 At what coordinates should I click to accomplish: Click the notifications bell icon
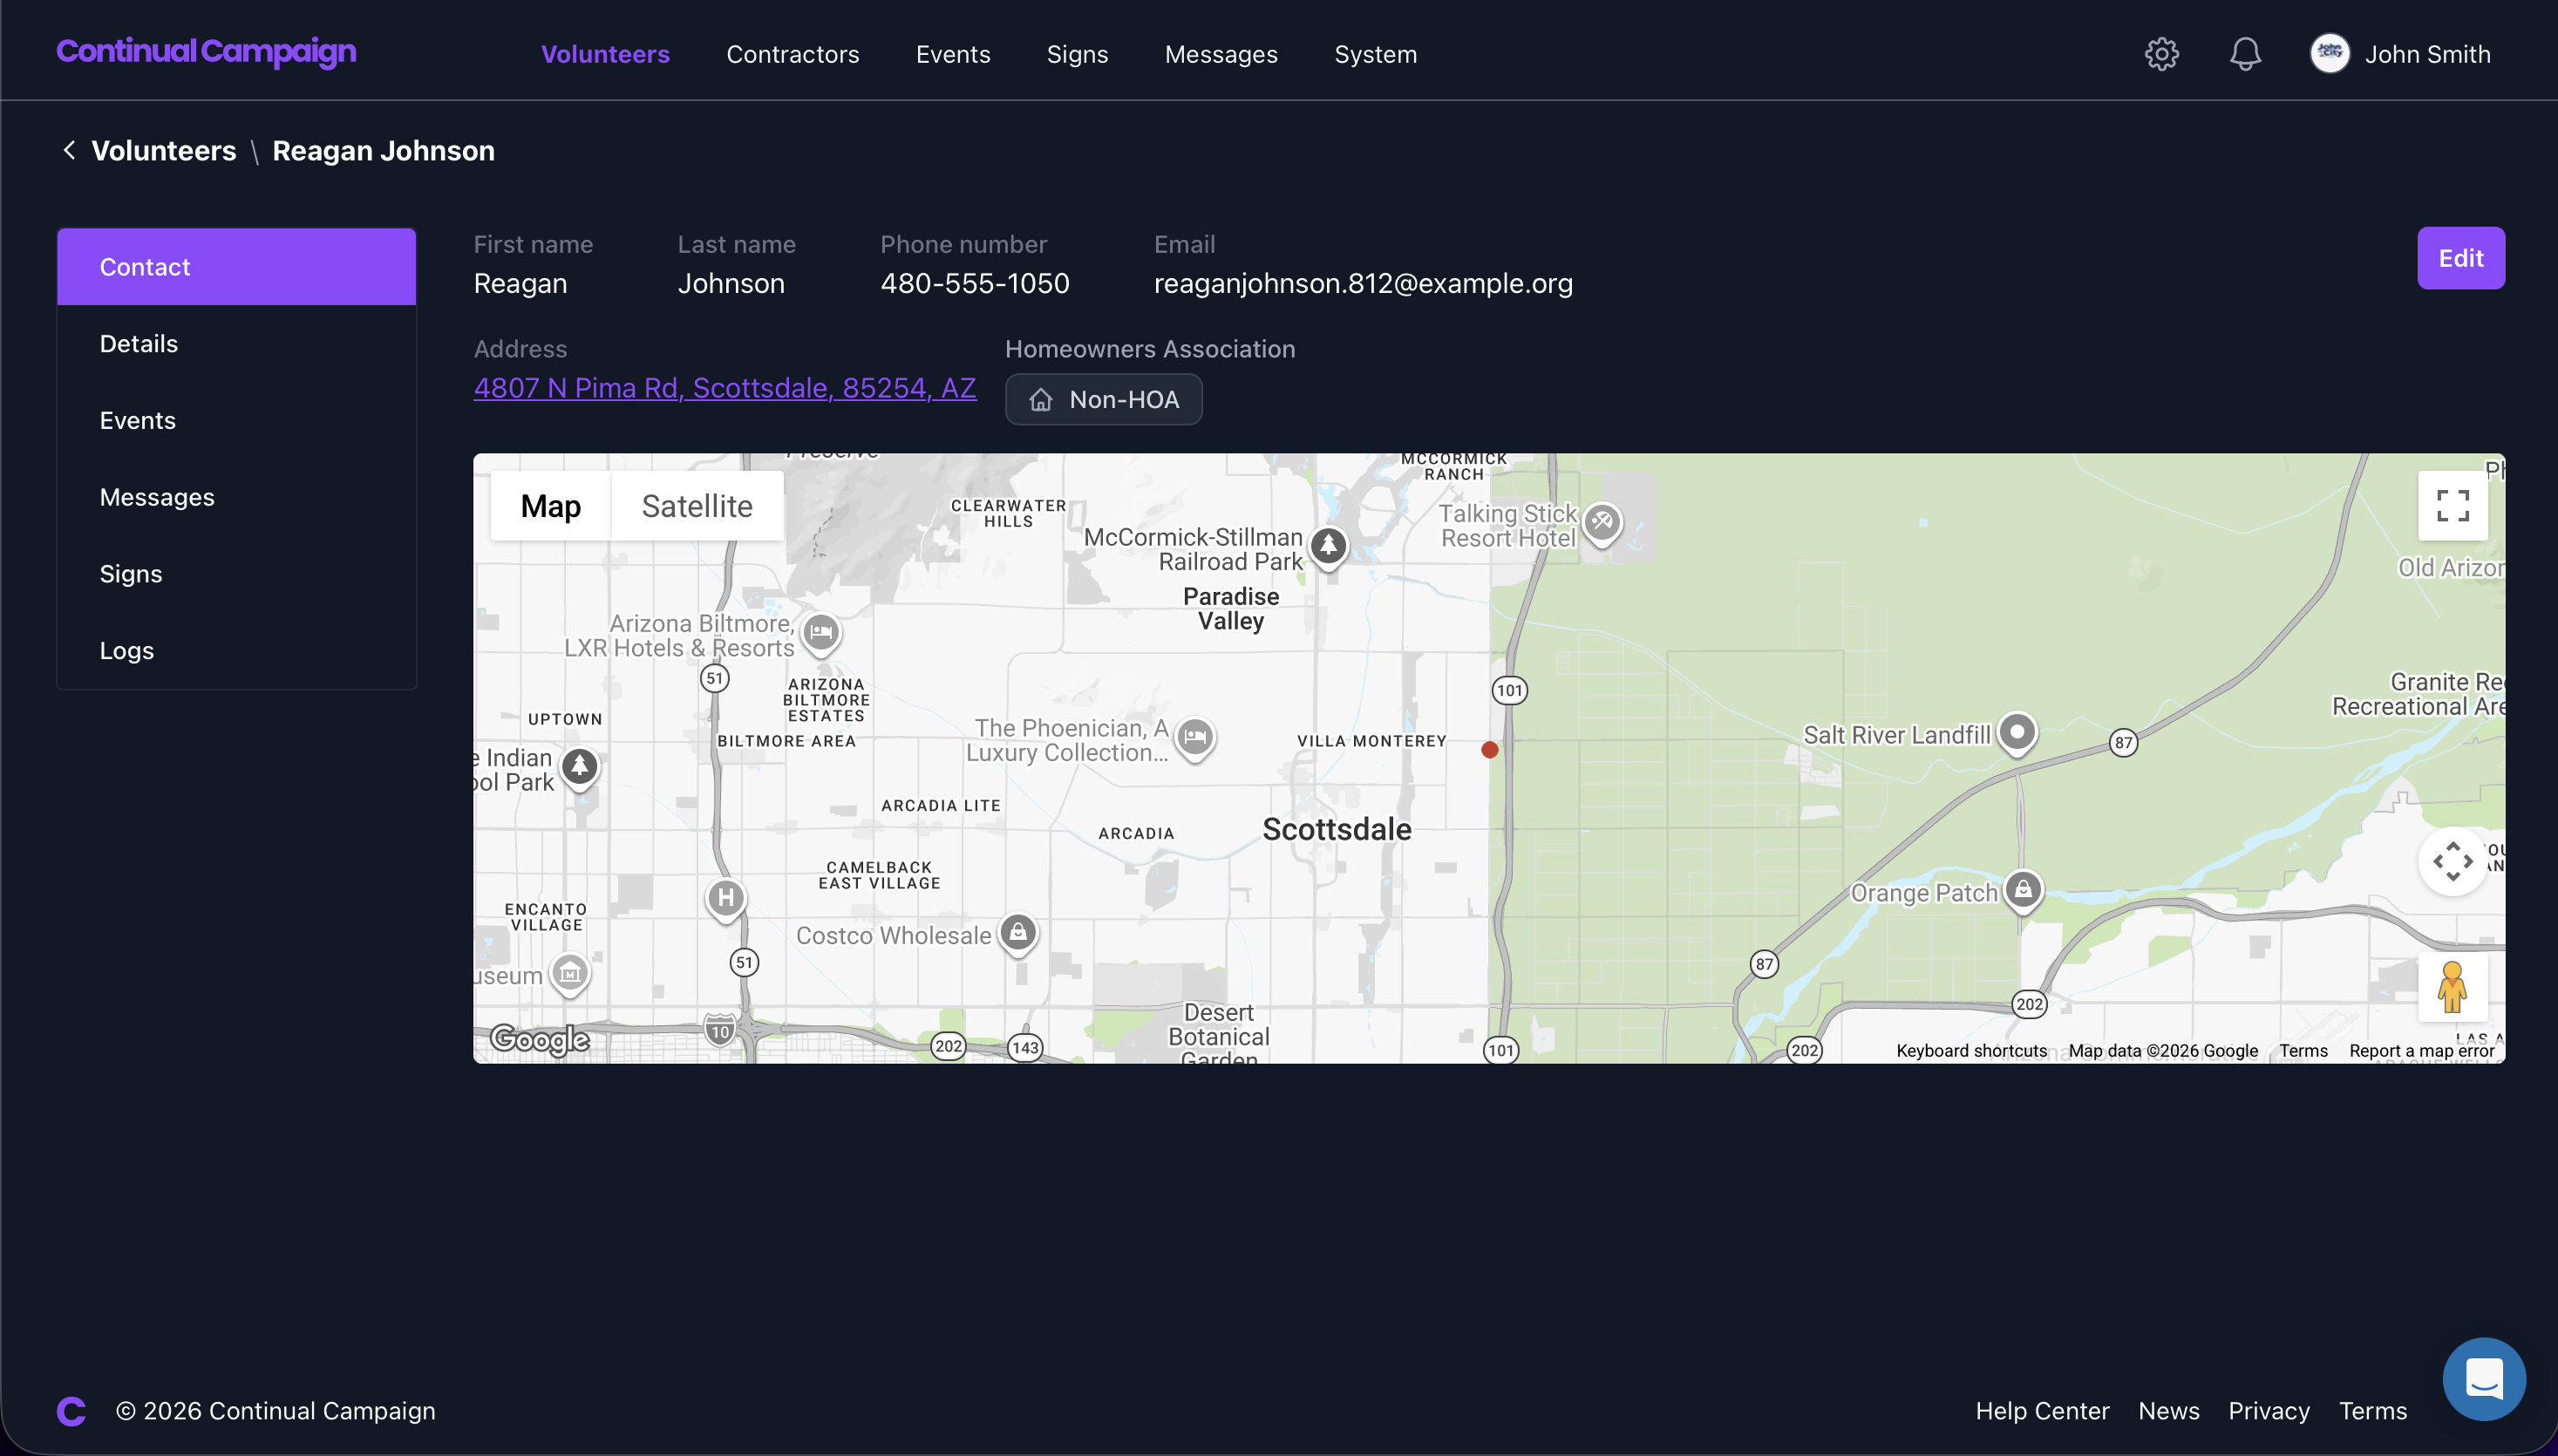(2245, 54)
